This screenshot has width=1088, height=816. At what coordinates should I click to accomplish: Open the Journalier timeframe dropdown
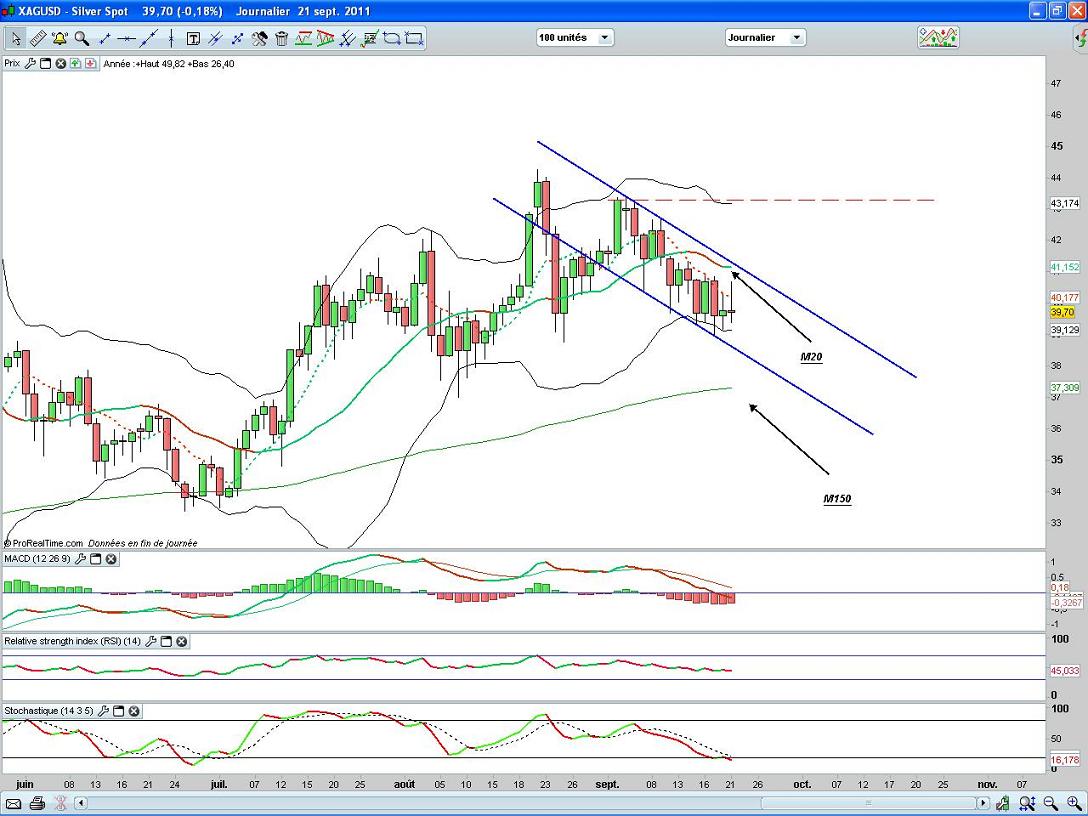[764, 37]
